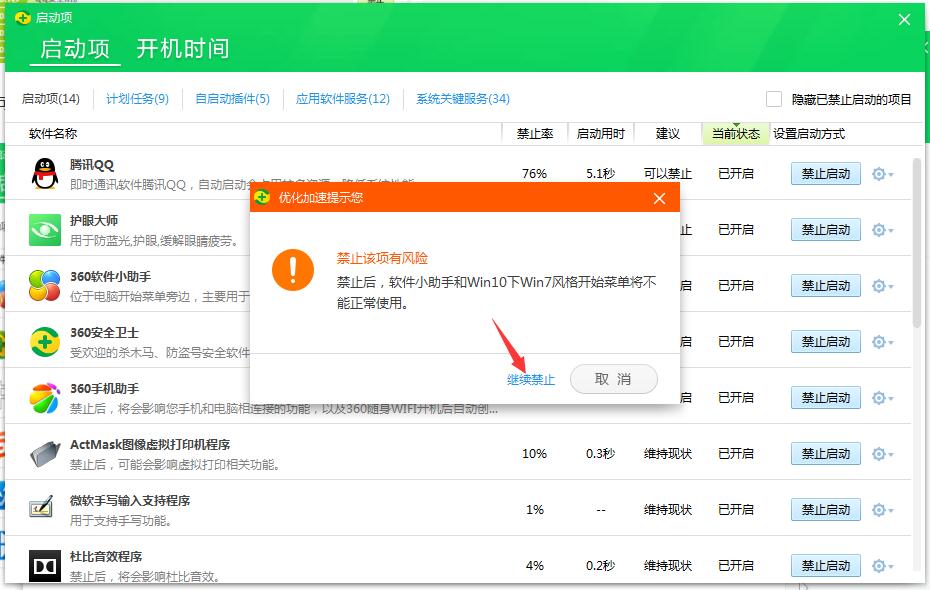
Task: Sort by 建议 column header
Action: coord(668,134)
